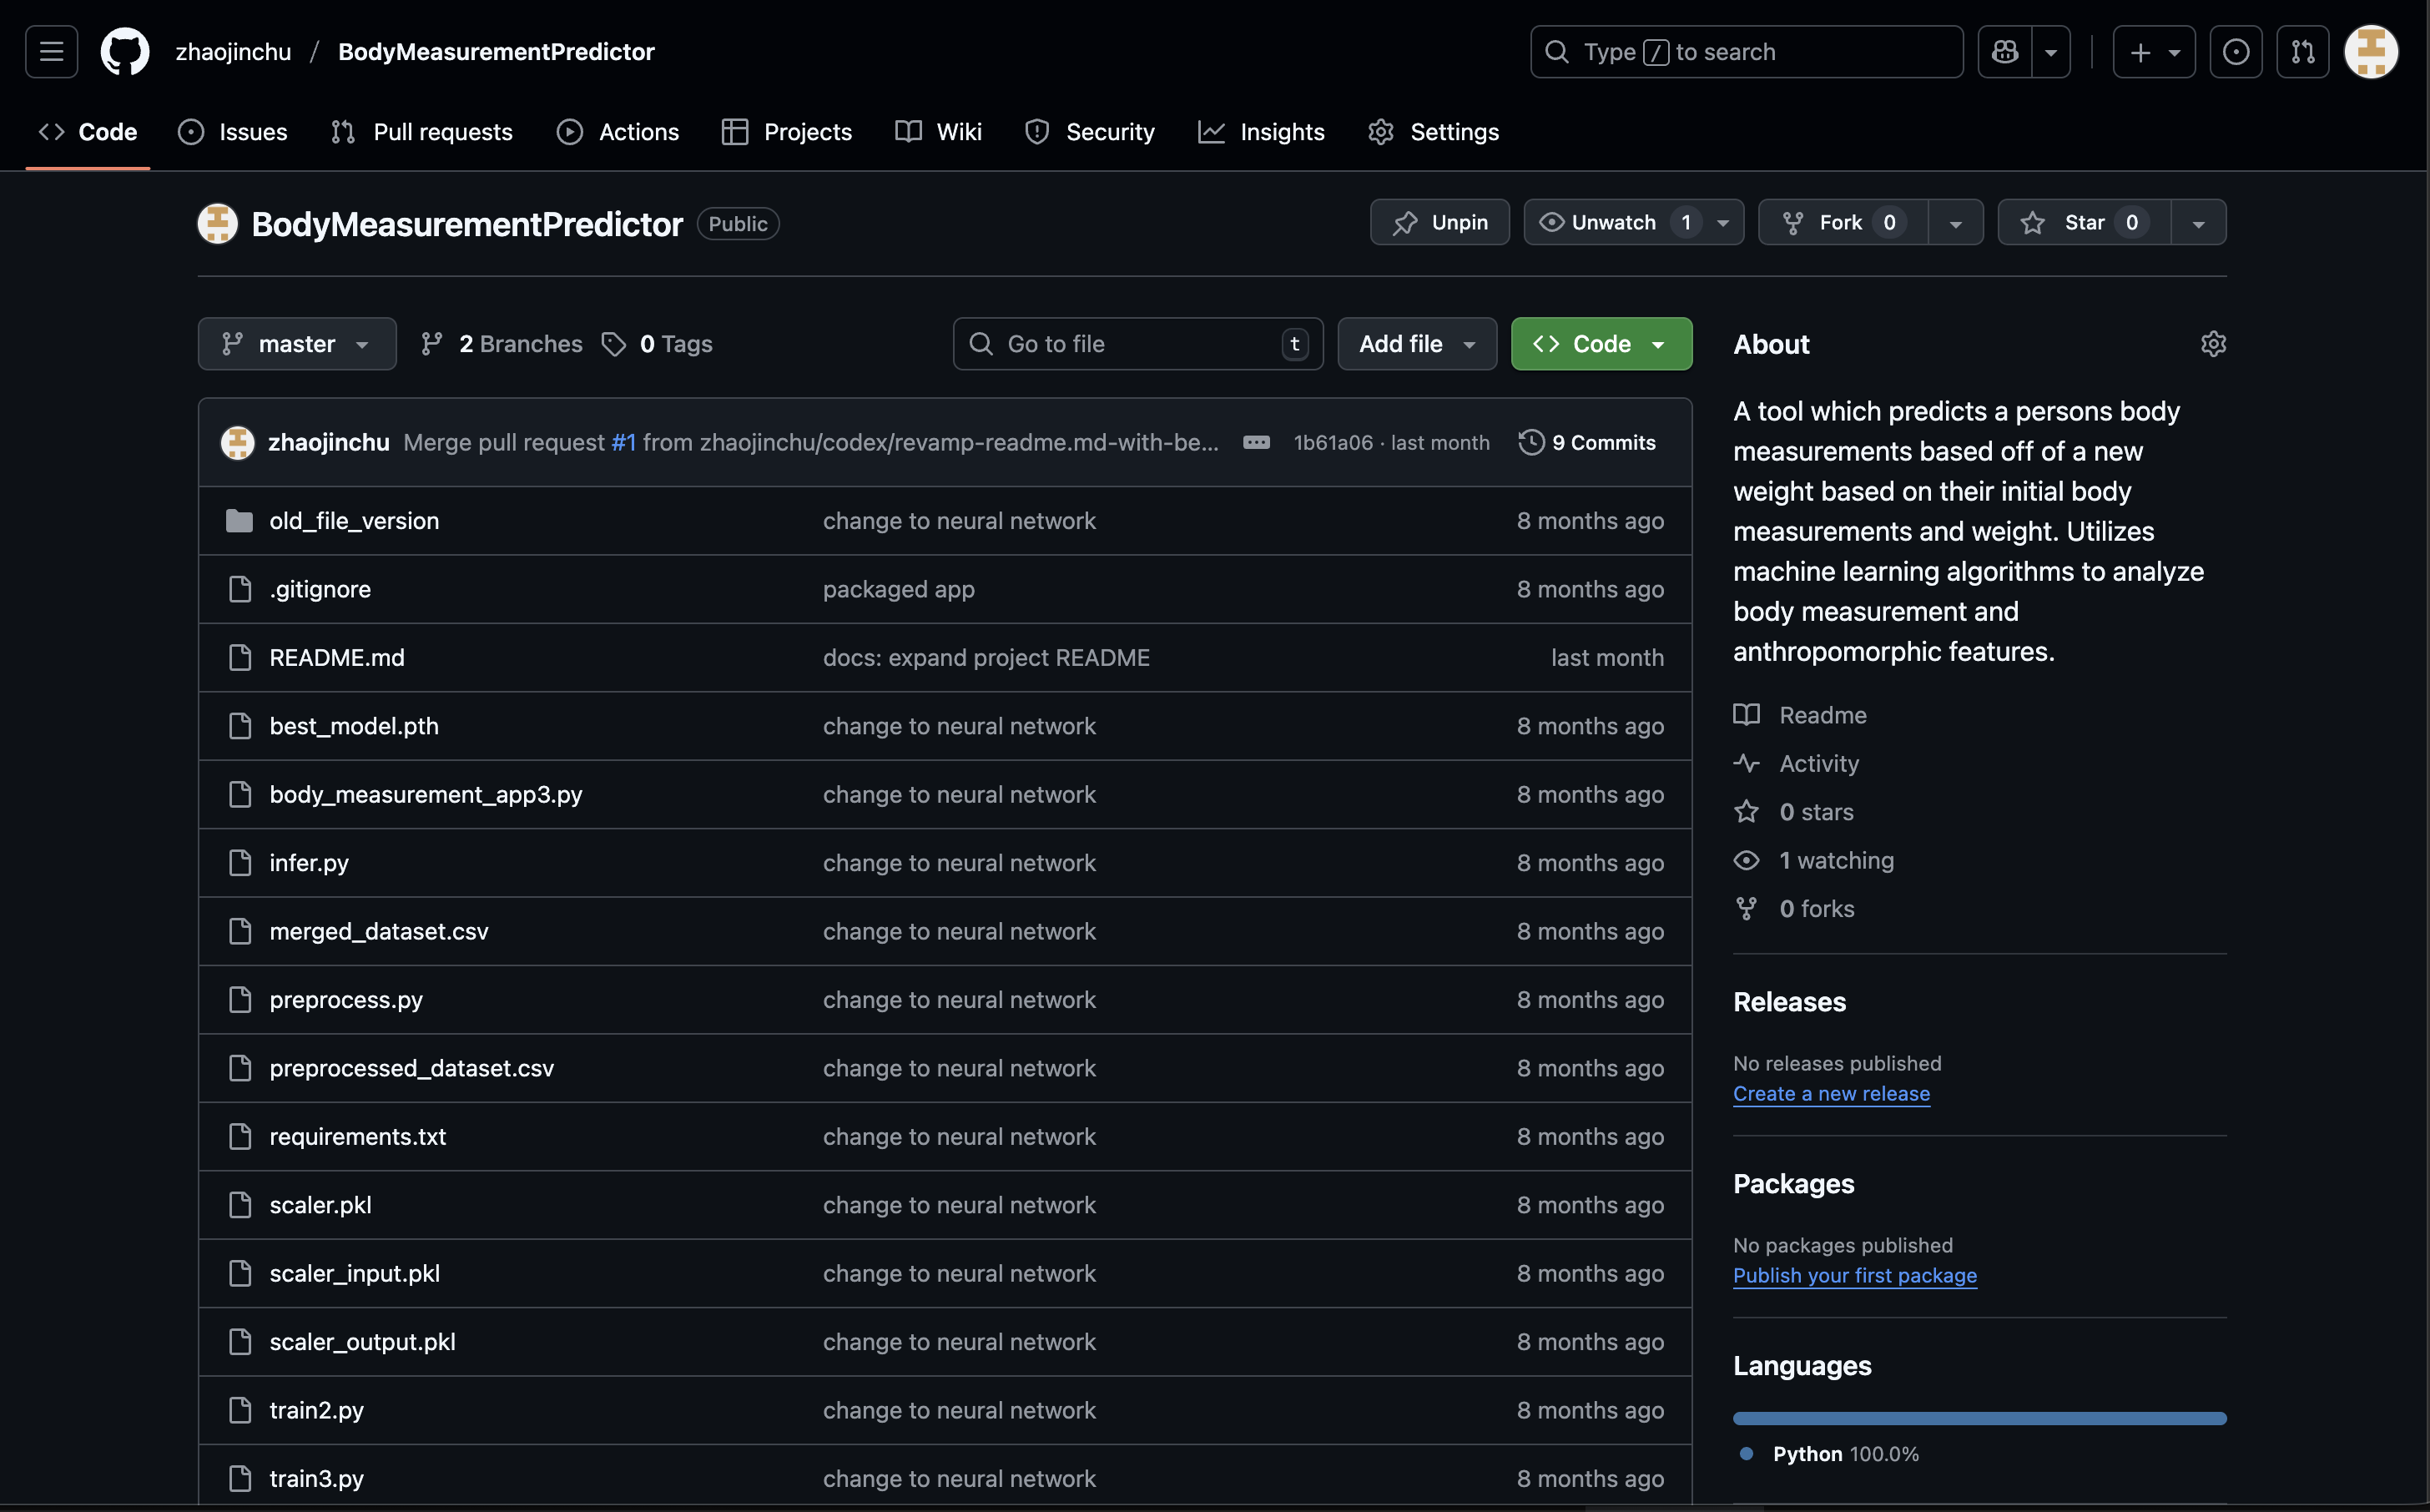Click the search magnifier icon in header
The image size is (2430, 1512).
point(1557,51)
